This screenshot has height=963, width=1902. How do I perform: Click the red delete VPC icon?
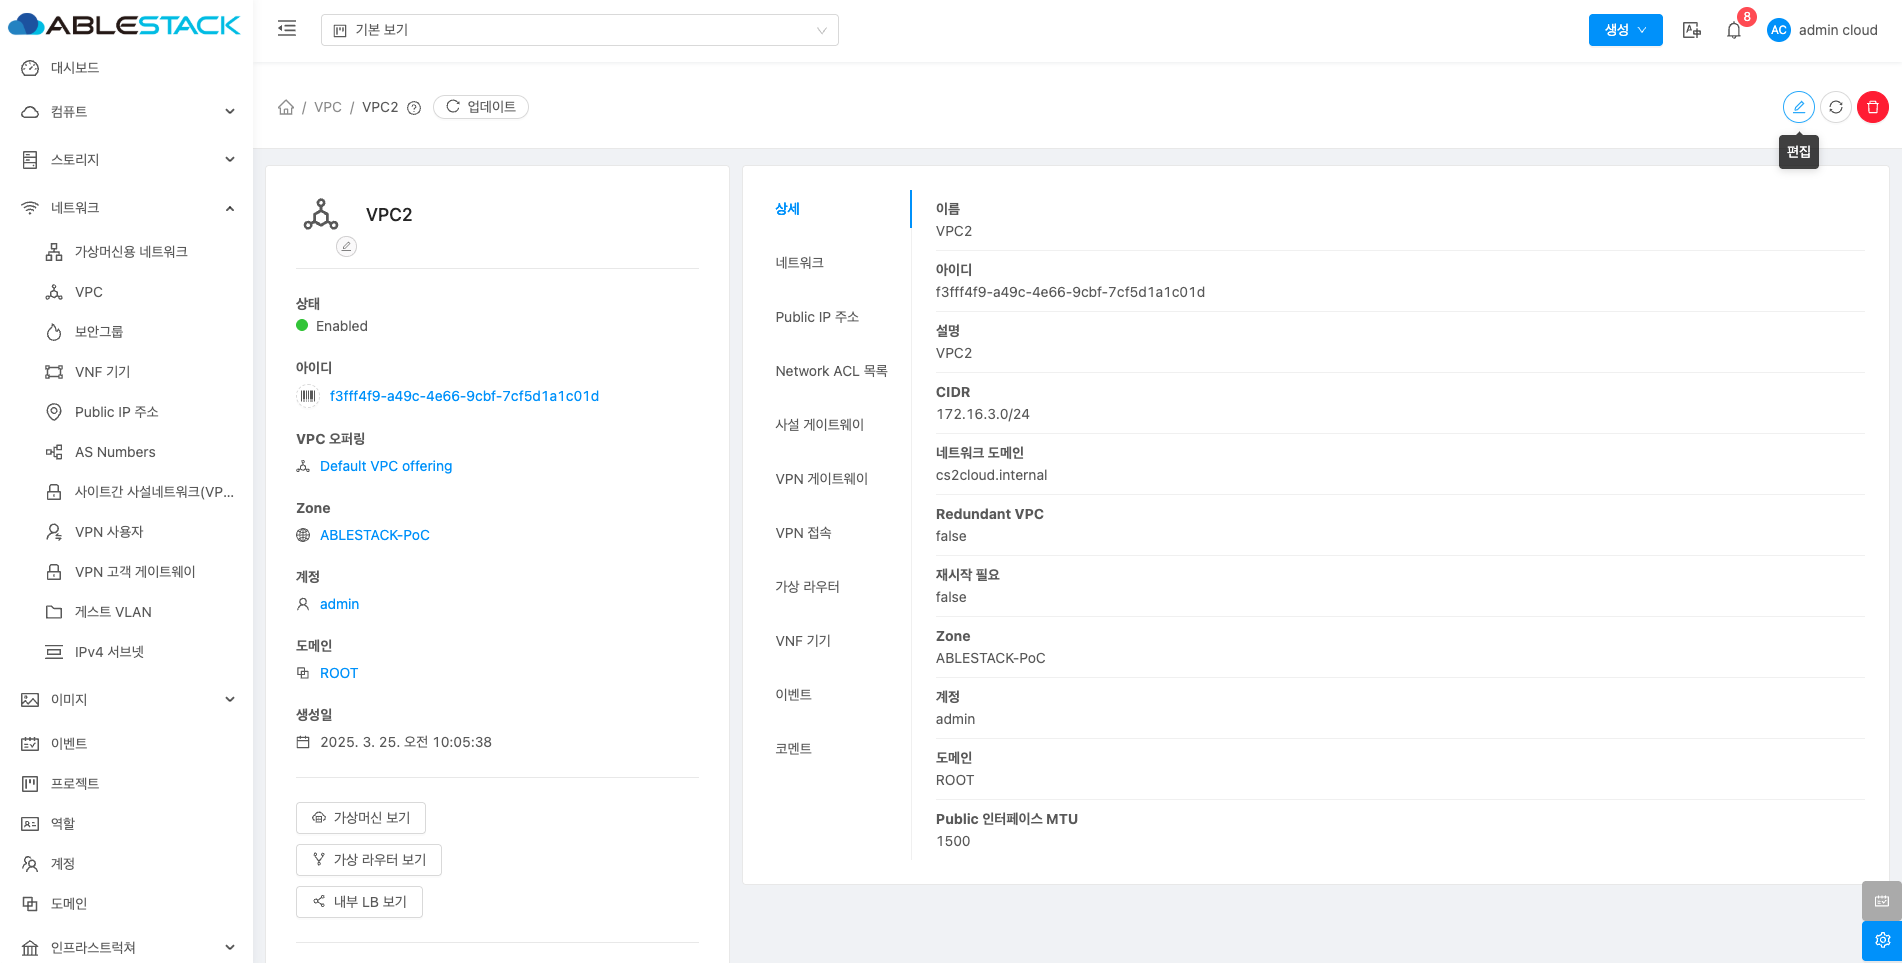(x=1872, y=107)
